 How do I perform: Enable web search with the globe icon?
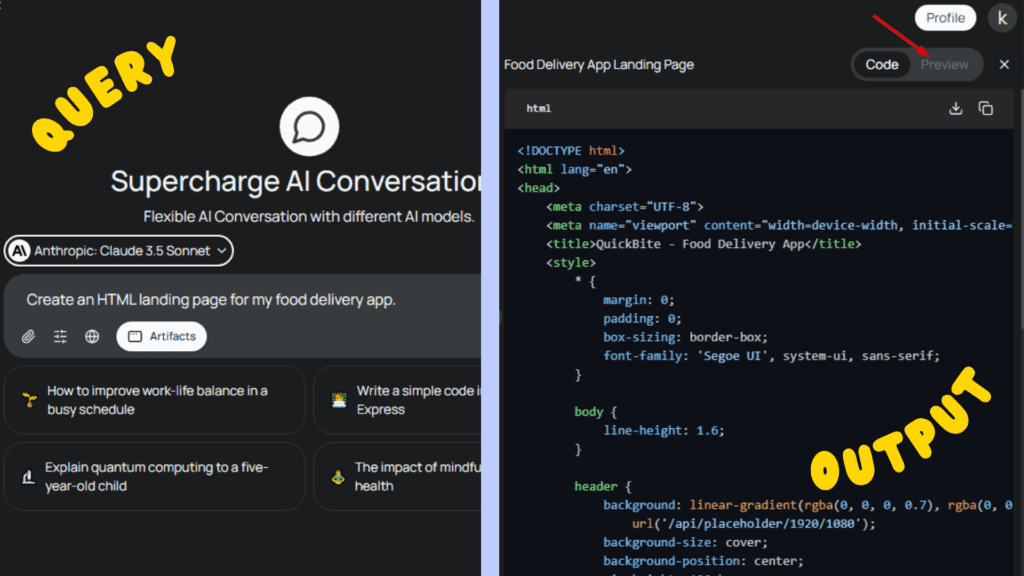[x=92, y=335]
